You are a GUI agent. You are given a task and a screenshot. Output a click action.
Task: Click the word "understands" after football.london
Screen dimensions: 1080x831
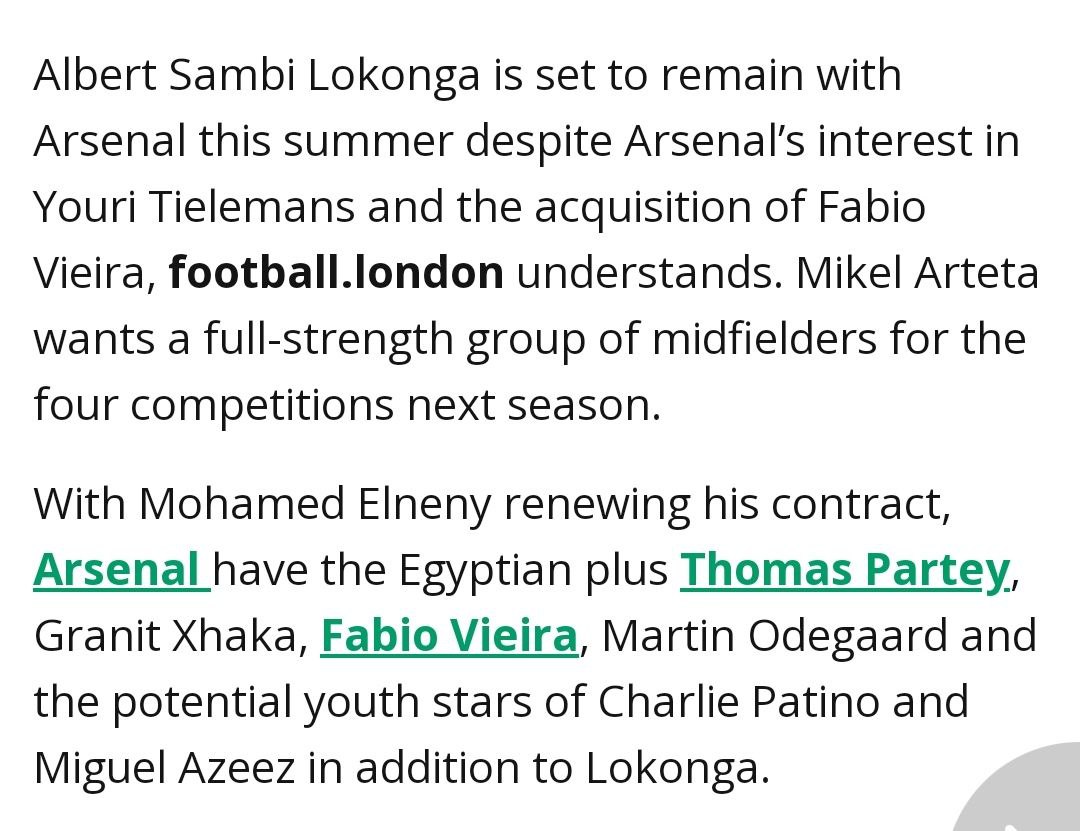(649, 273)
